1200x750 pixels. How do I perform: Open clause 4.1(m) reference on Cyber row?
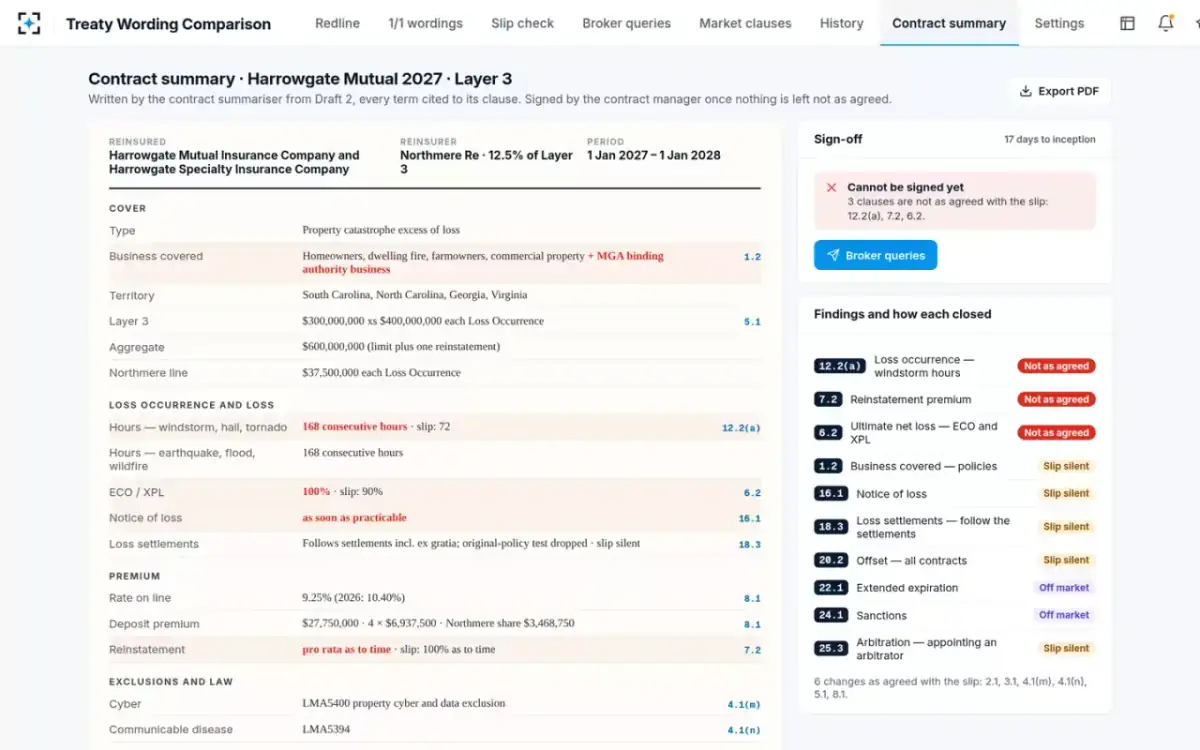pos(744,705)
